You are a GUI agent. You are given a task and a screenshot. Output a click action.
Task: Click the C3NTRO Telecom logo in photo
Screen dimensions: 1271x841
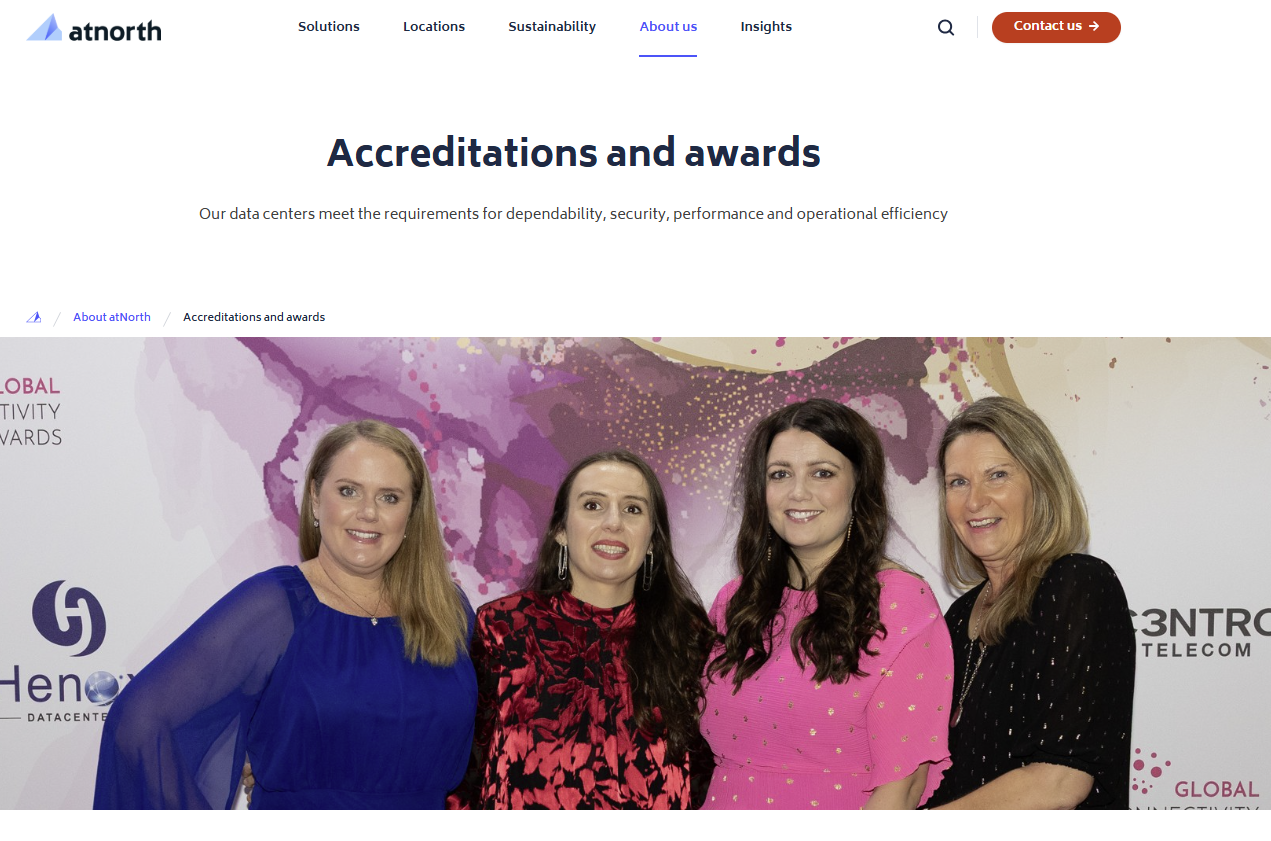coord(1200,632)
